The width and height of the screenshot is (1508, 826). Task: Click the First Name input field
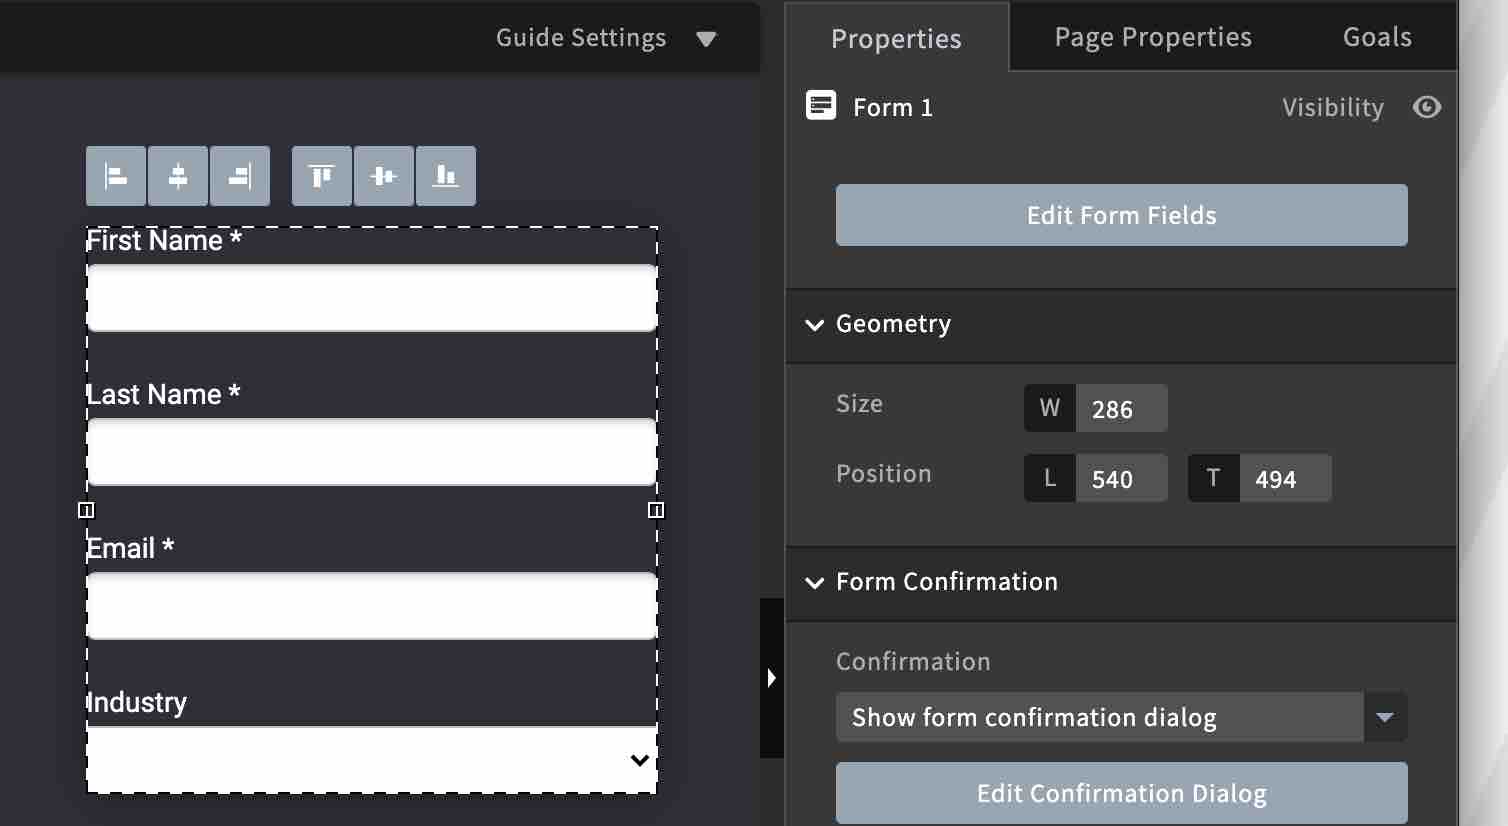coord(371,297)
